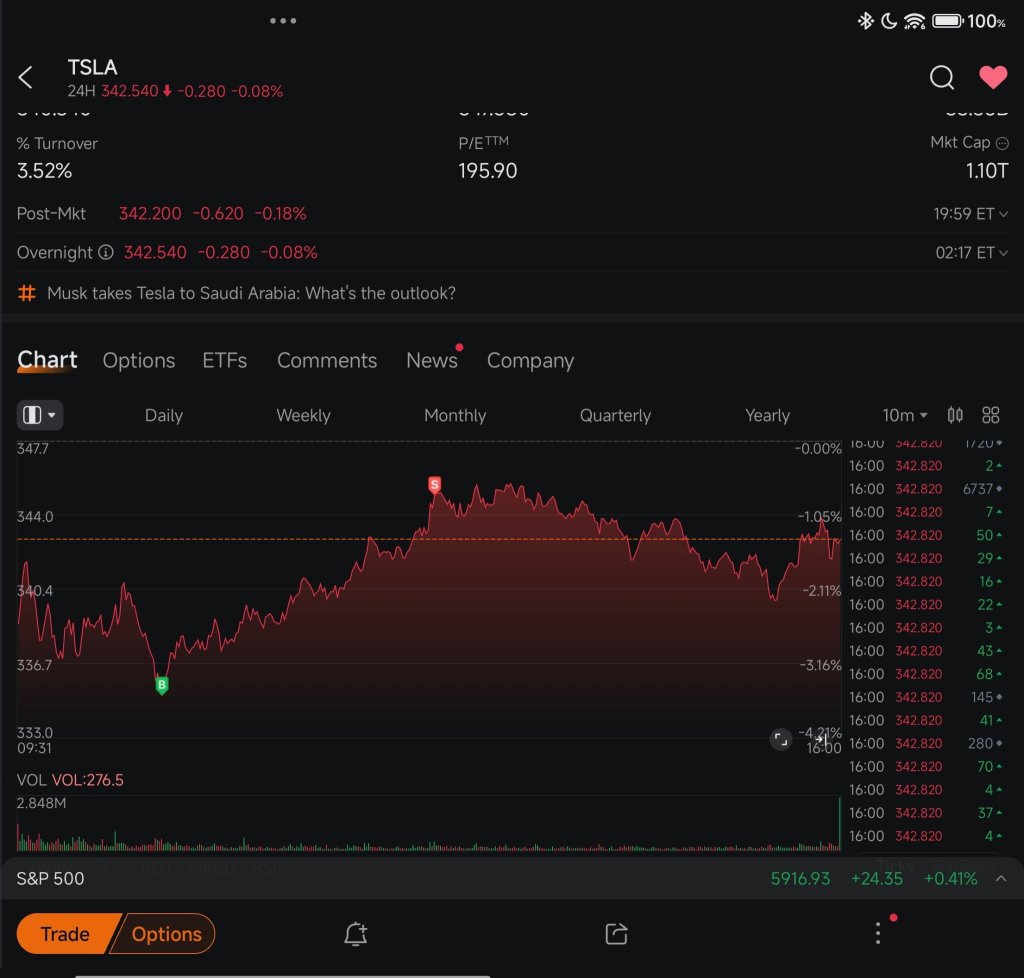Image resolution: width=1024 pixels, height=978 pixels.
Task: Open the Mkt Cap info icon
Action: pyautogui.click(x=1002, y=143)
